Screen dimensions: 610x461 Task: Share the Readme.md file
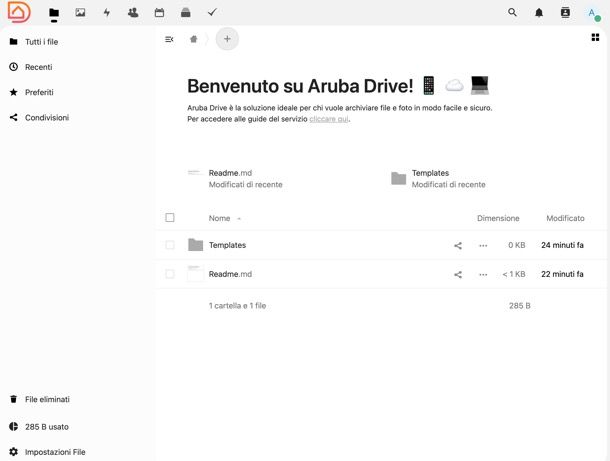pos(458,274)
